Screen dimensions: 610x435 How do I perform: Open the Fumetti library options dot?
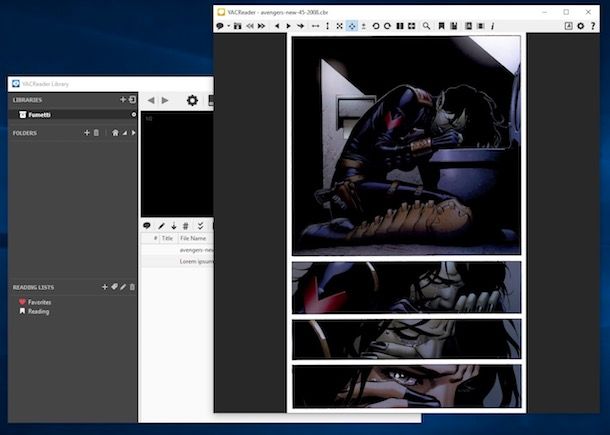point(134,114)
